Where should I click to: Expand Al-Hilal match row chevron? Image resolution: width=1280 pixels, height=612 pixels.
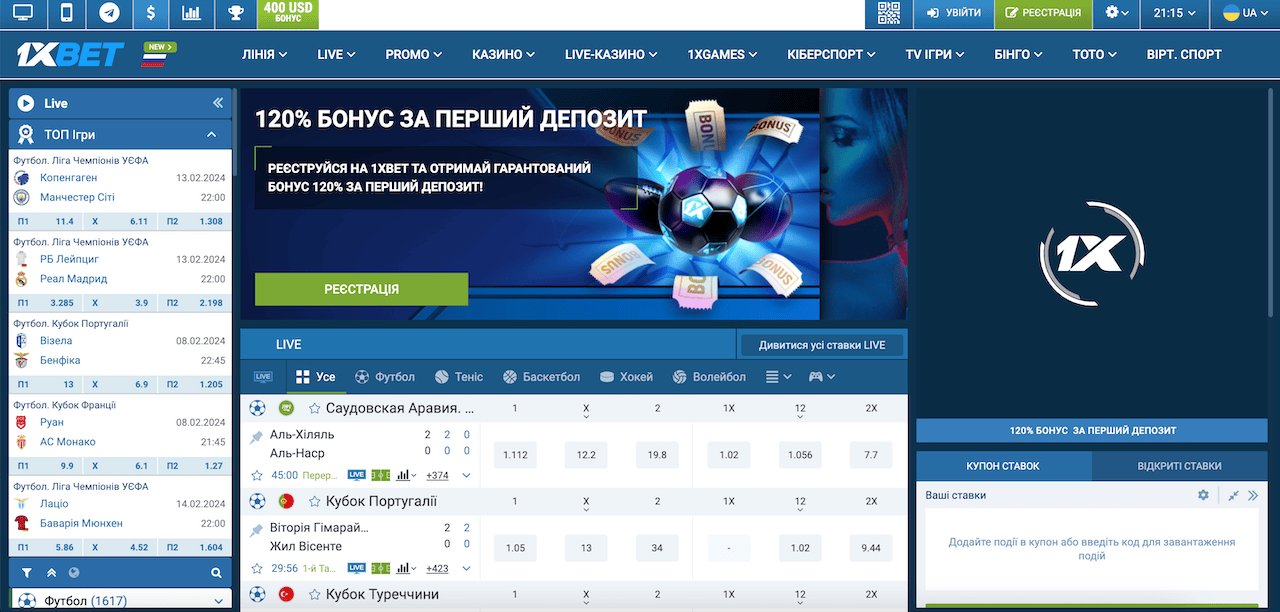[x=466, y=475]
